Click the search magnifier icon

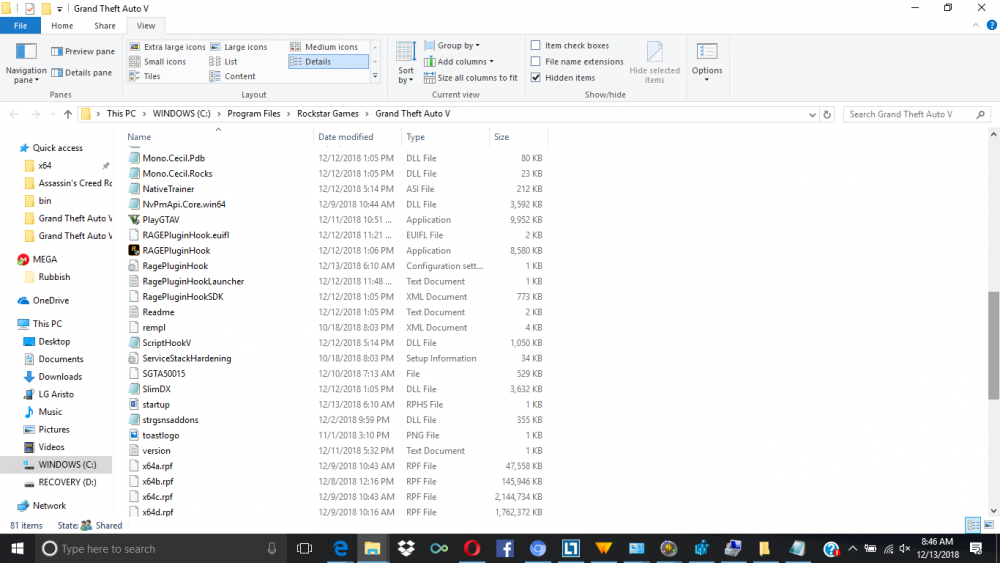pyautogui.click(x=980, y=114)
